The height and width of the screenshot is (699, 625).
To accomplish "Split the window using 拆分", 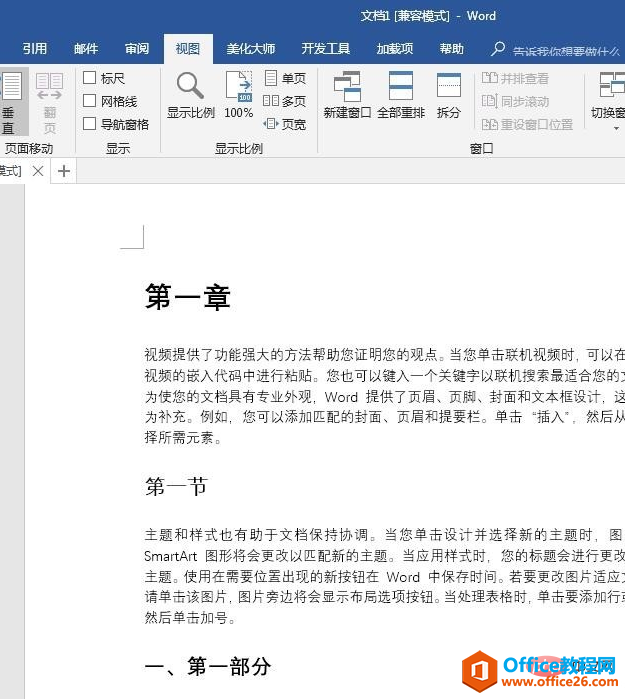I will point(449,96).
